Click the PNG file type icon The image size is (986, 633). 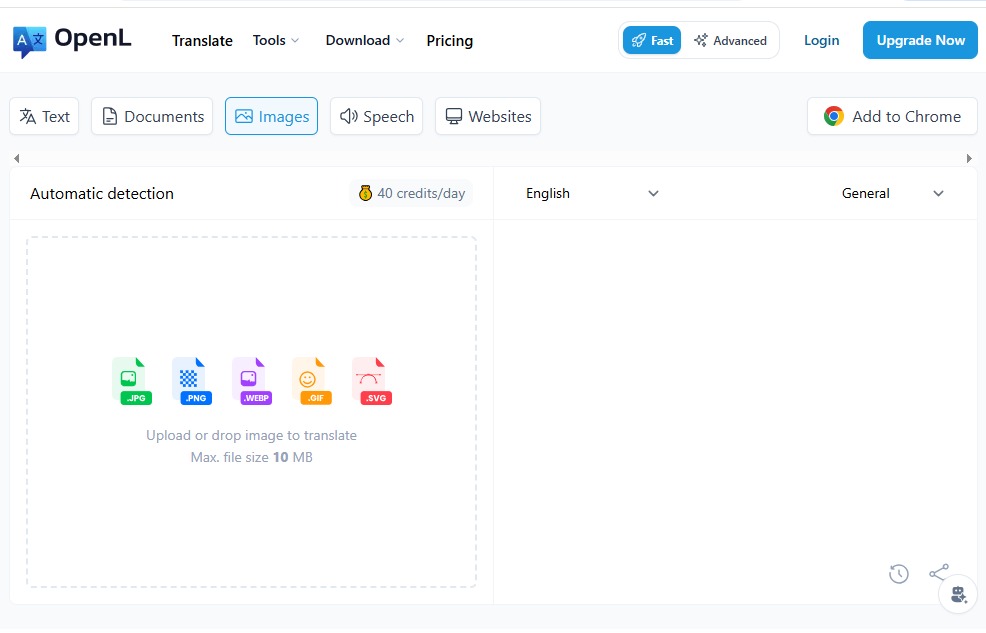click(190, 380)
